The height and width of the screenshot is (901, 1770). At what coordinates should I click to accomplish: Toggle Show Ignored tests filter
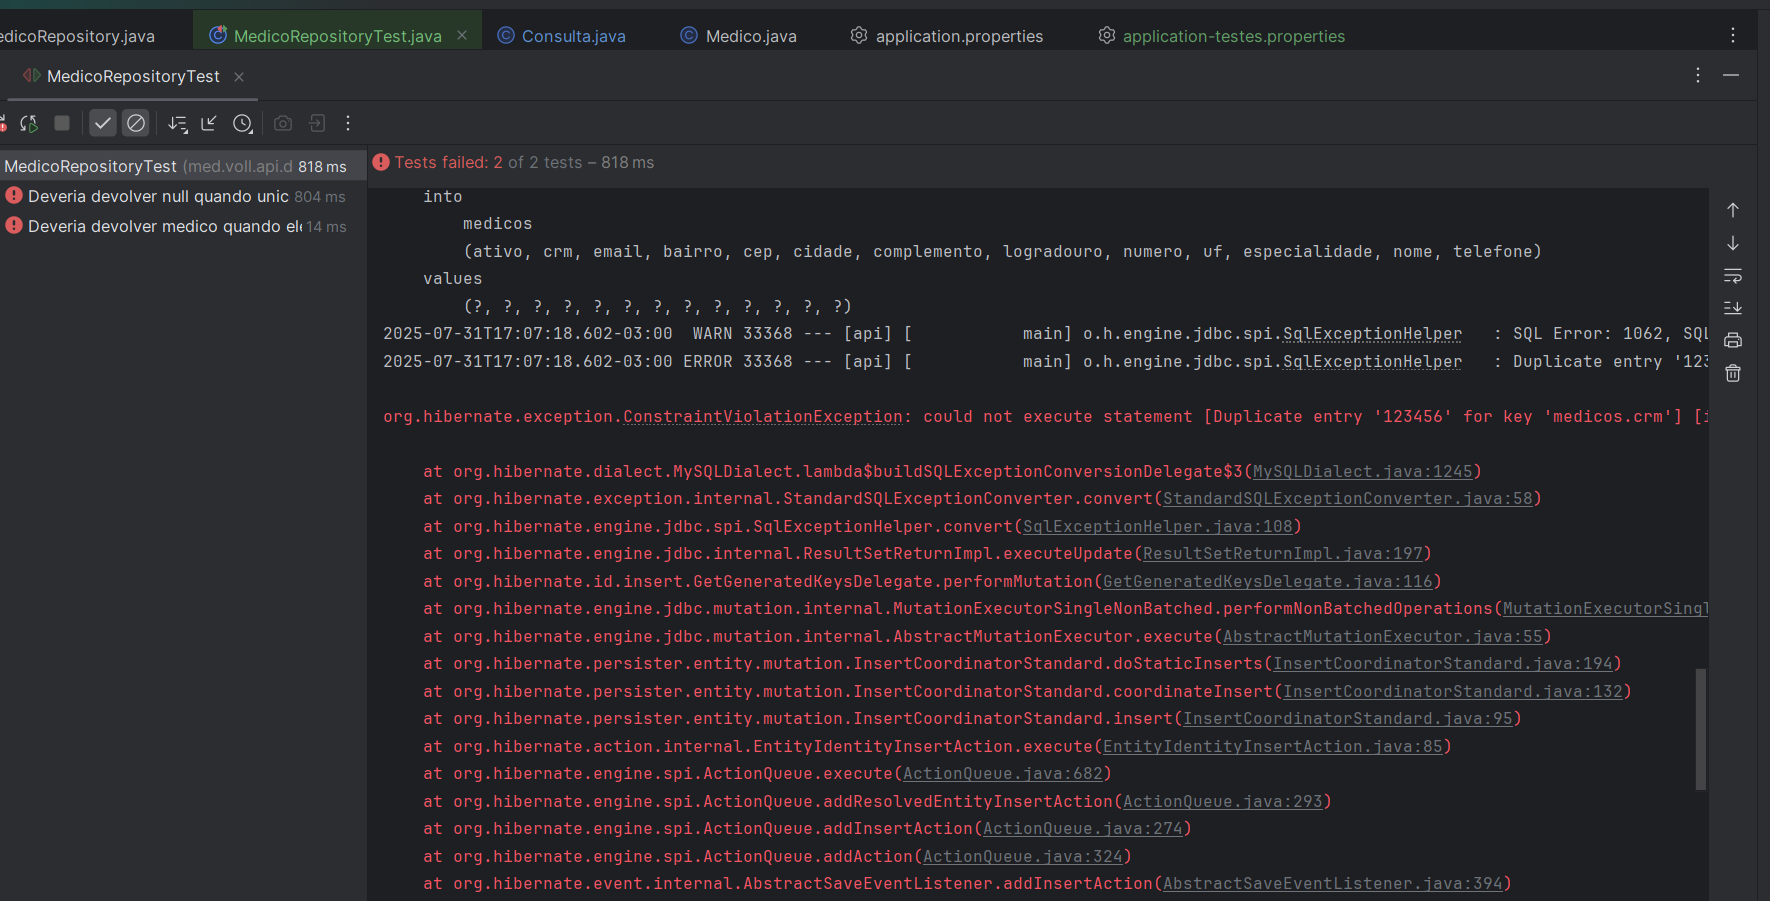(136, 123)
